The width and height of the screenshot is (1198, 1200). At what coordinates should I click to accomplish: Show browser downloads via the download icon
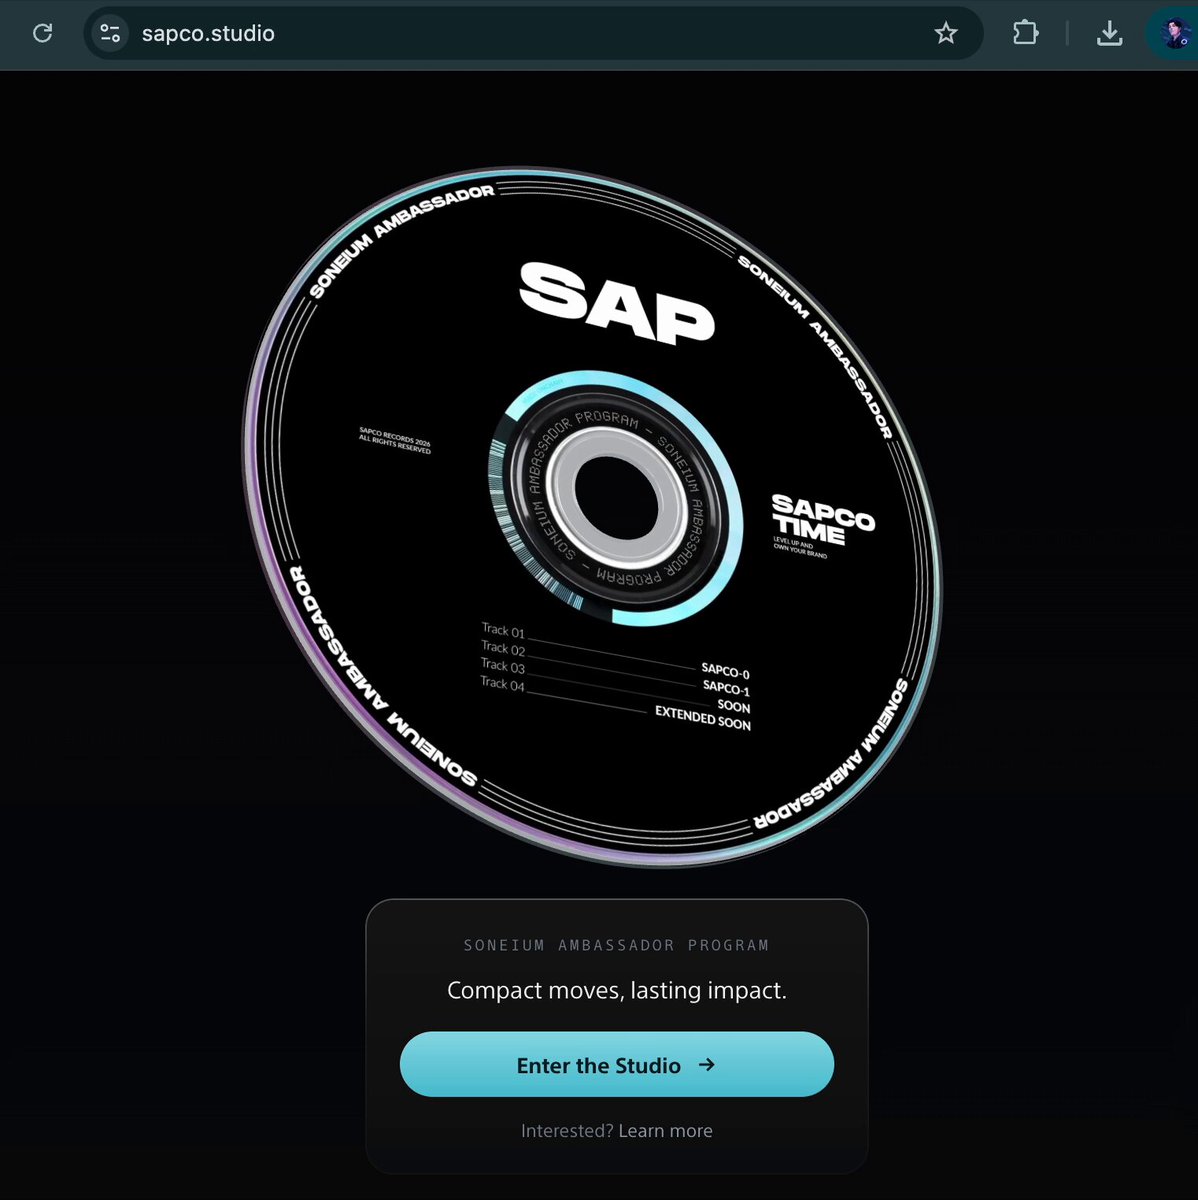pos(1109,34)
